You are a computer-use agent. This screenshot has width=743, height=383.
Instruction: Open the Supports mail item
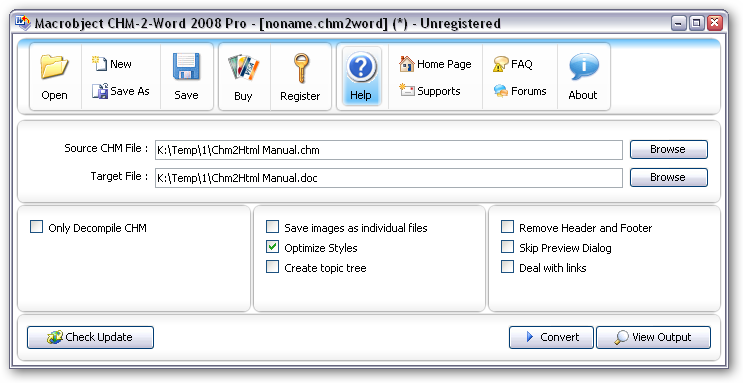tap(429, 91)
